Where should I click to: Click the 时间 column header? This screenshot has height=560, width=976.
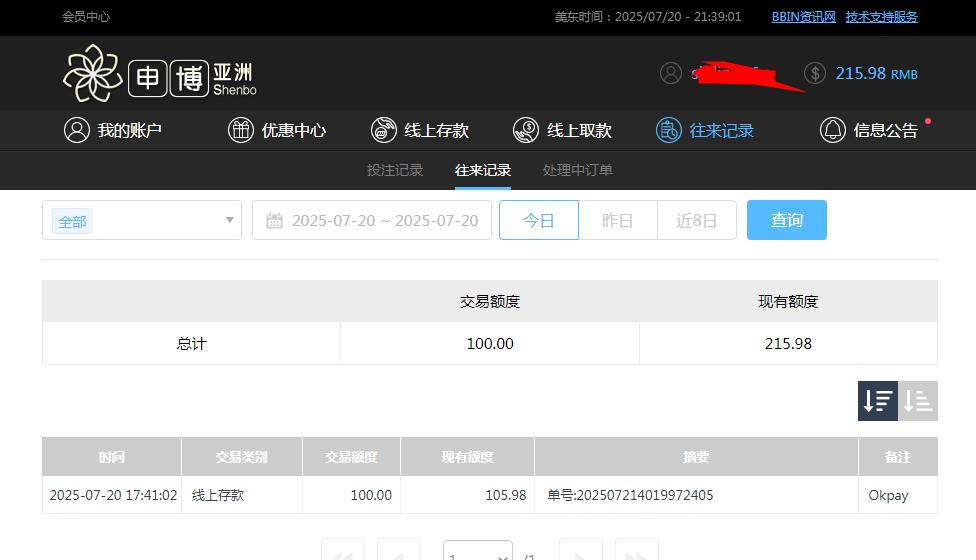[x=111, y=457]
